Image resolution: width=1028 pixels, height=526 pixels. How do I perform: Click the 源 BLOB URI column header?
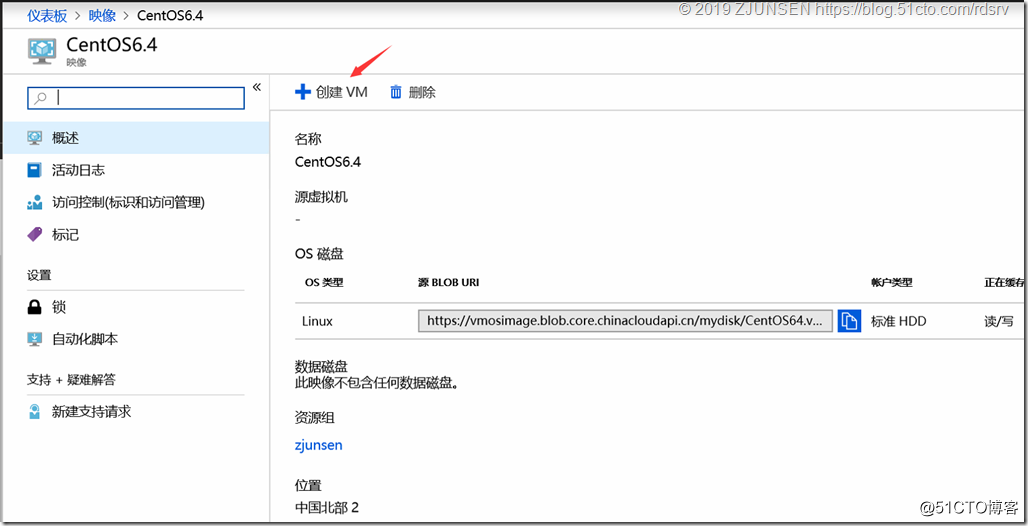(x=448, y=283)
